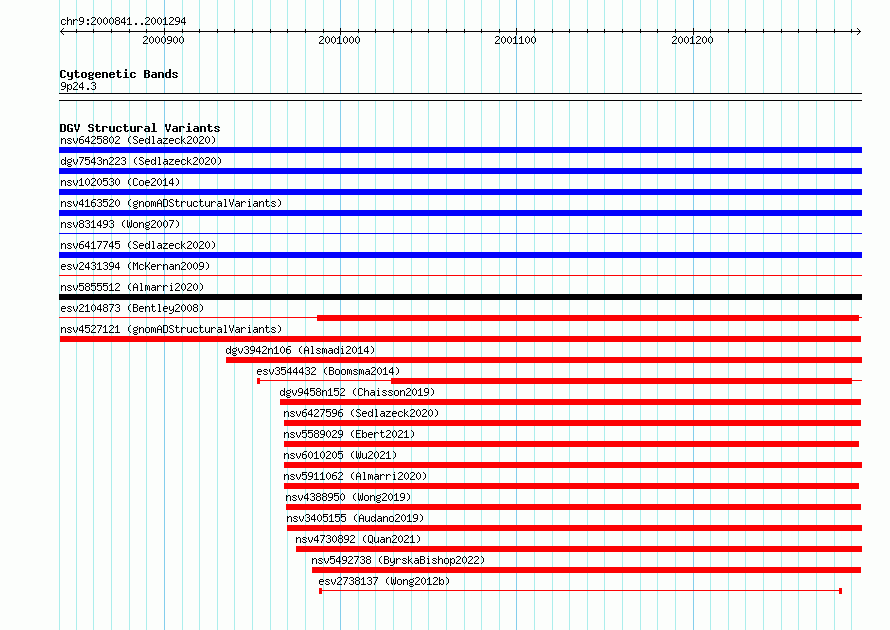
Task: Click the 2001100 ruler position
Action: [x=515, y=40]
